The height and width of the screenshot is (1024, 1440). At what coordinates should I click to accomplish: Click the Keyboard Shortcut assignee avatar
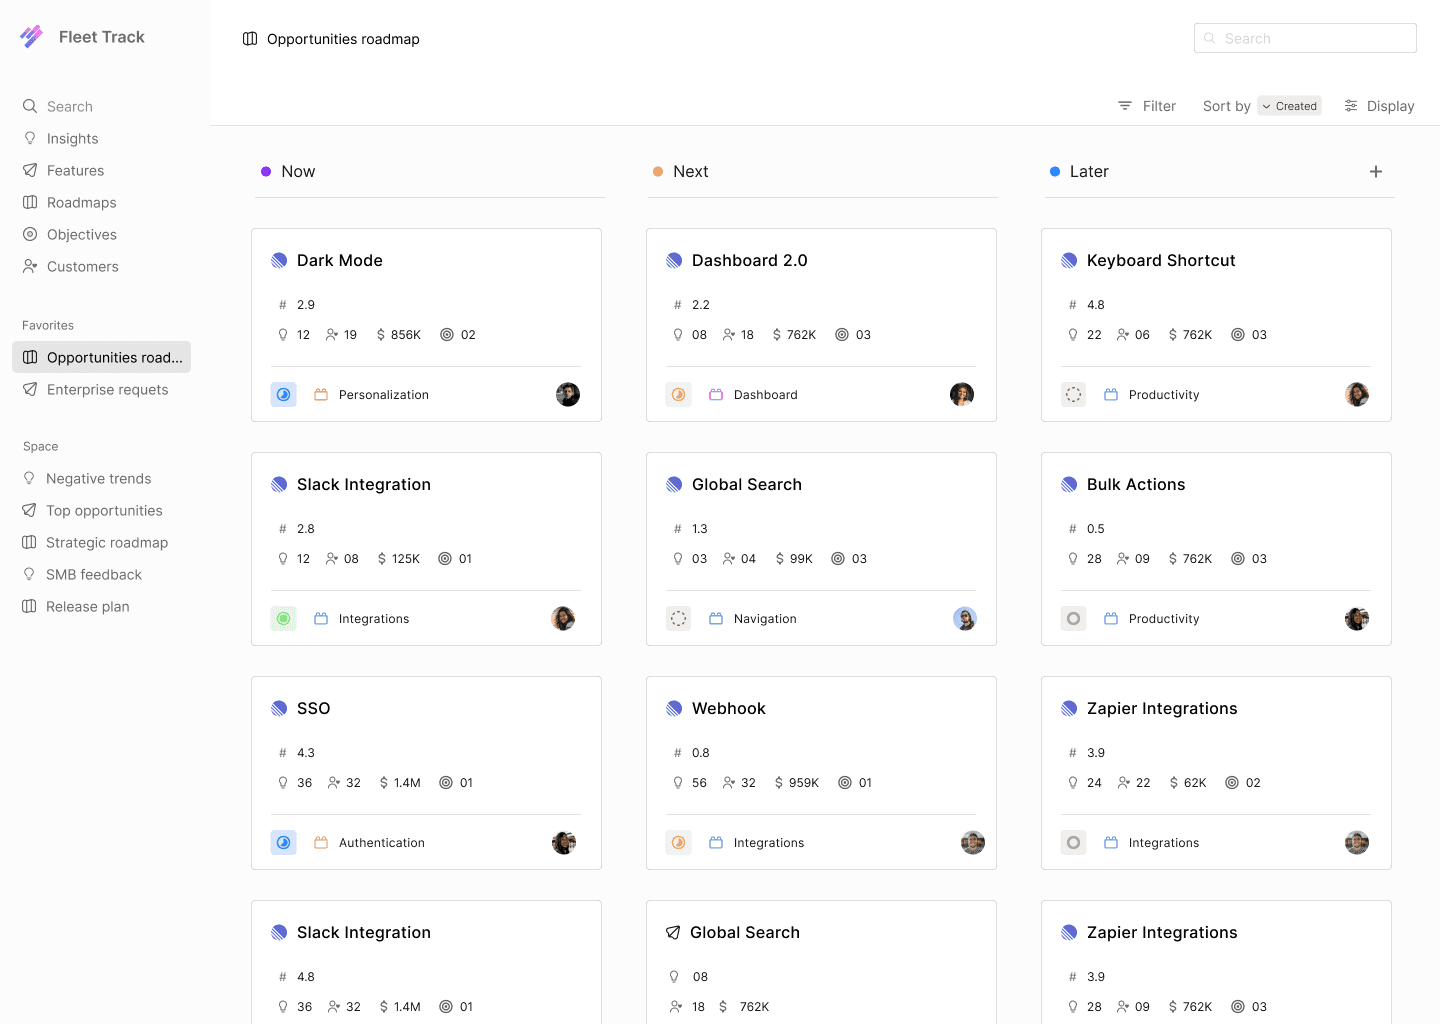coord(1357,395)
